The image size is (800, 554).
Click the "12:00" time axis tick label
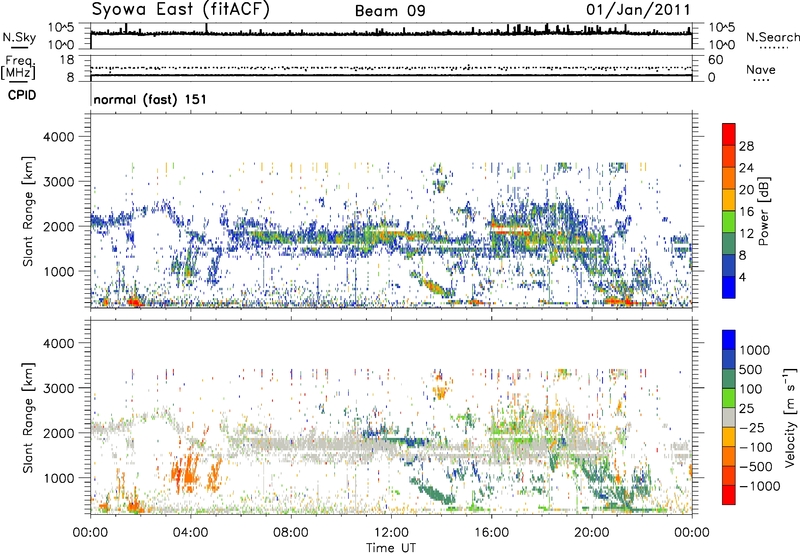[391, 533]
